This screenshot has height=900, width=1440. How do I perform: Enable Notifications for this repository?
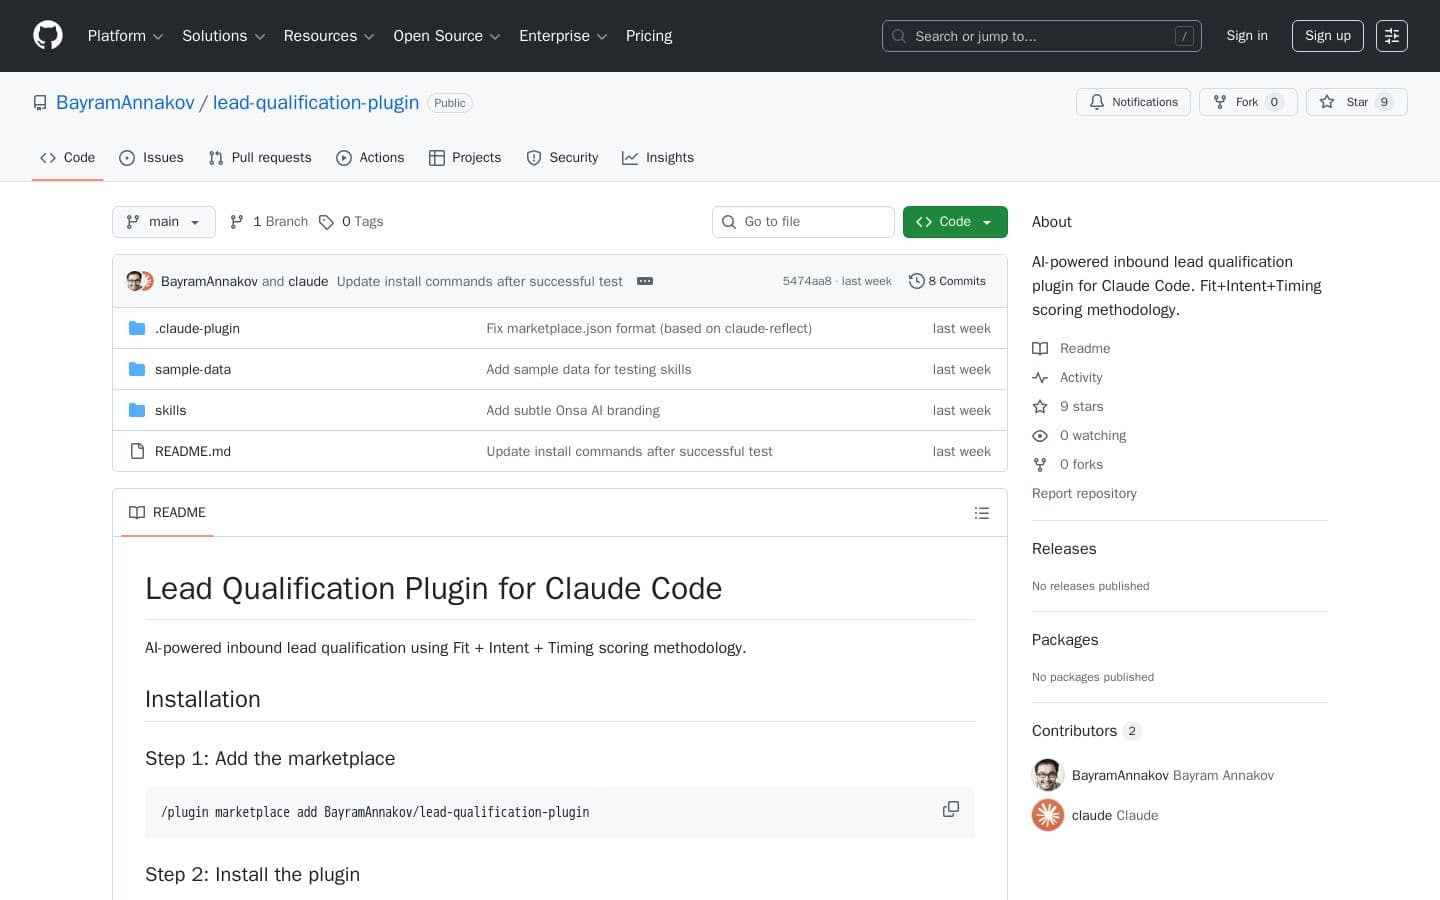[1133, 102]
